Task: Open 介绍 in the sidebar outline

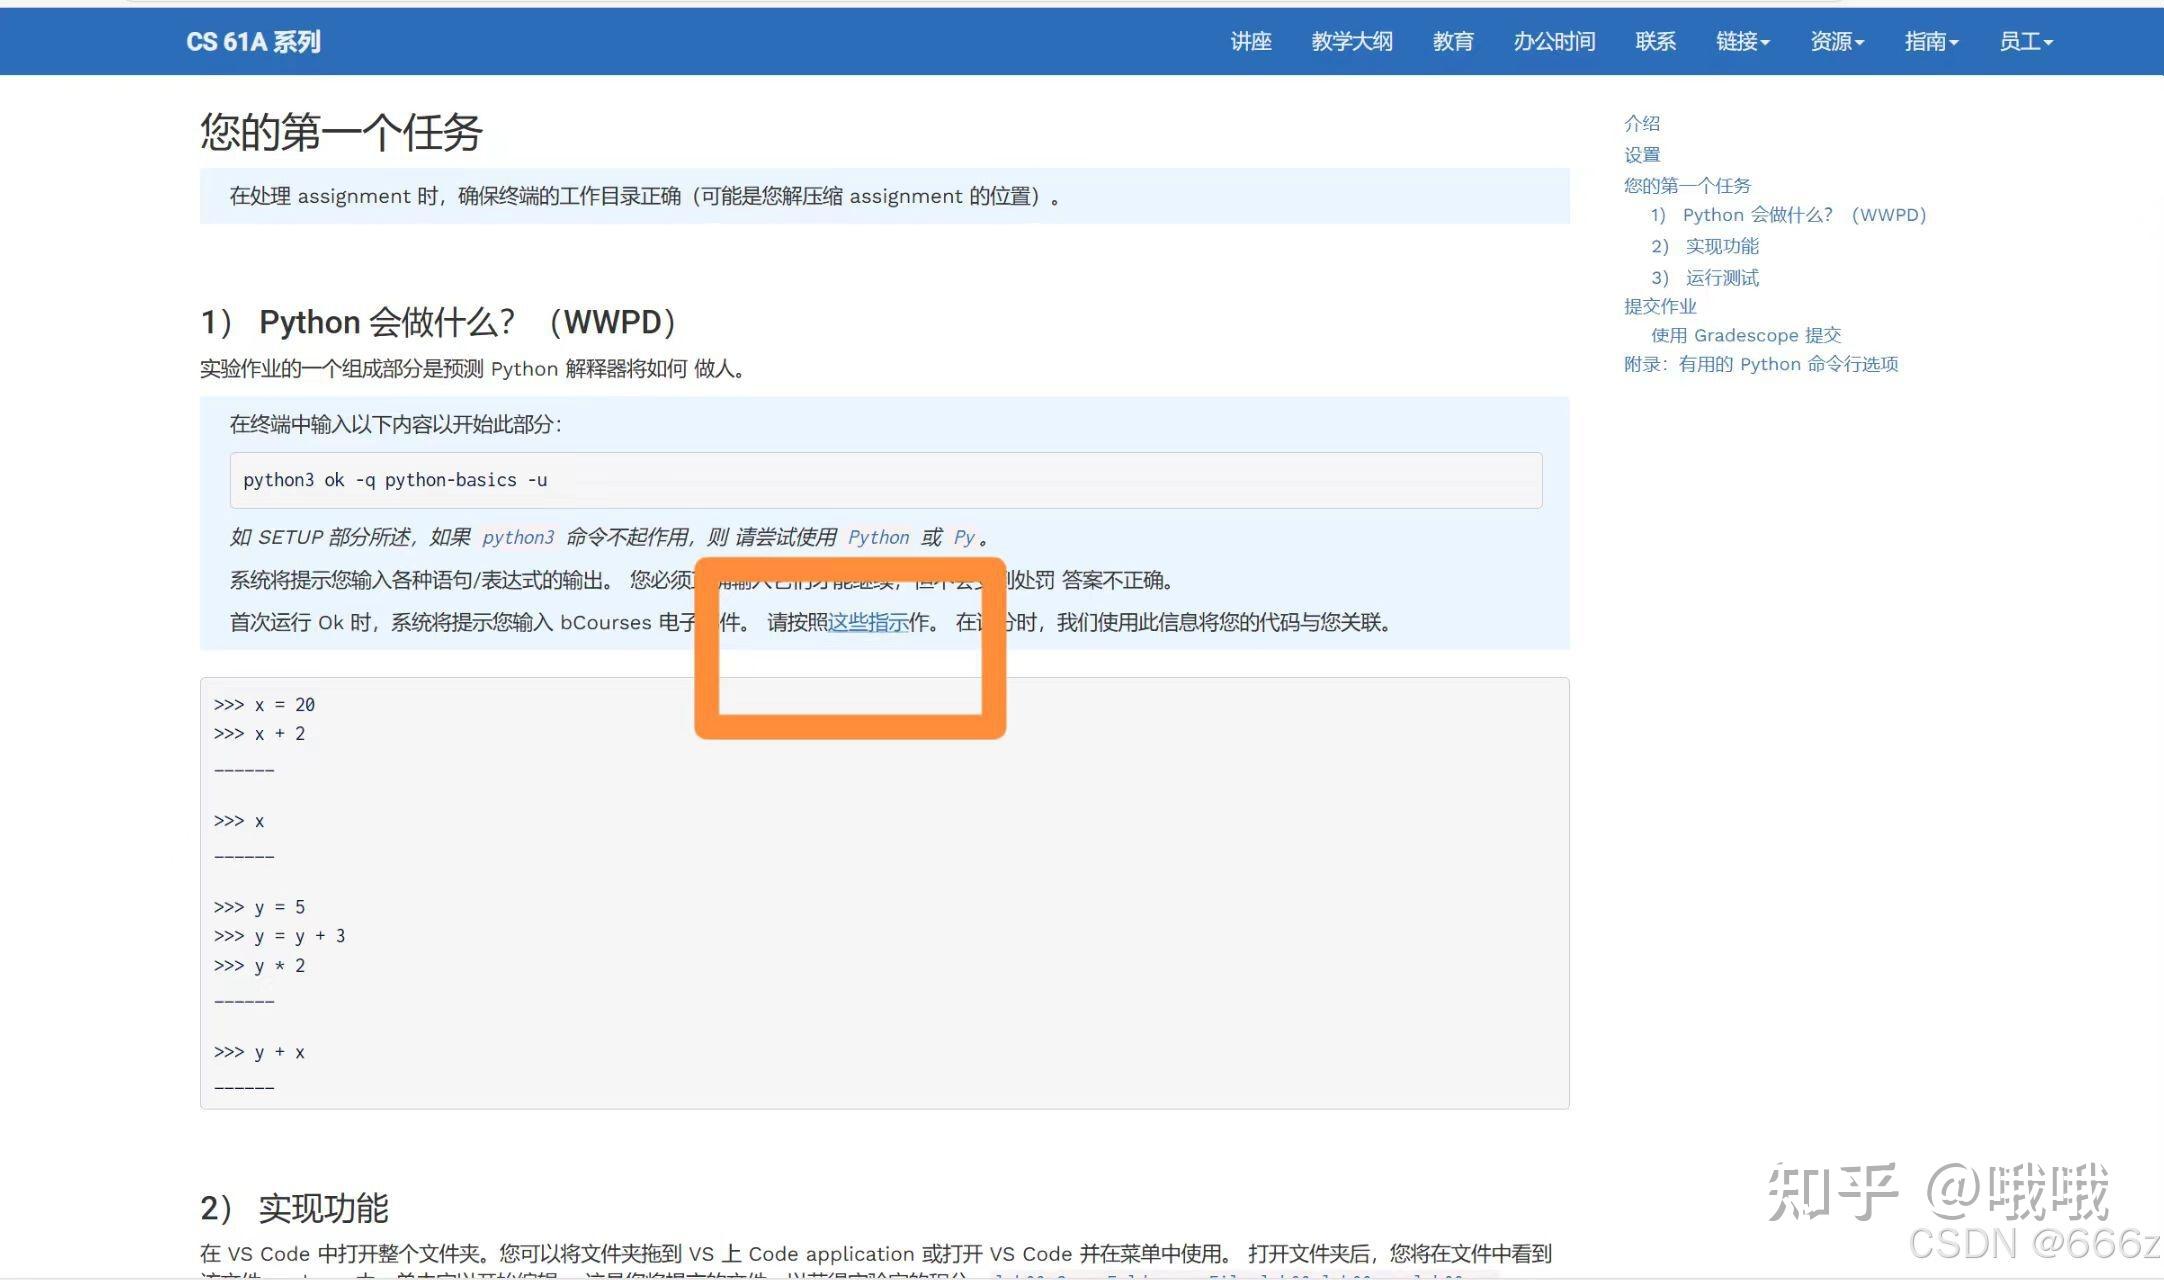Action: tap(1642, 123)
